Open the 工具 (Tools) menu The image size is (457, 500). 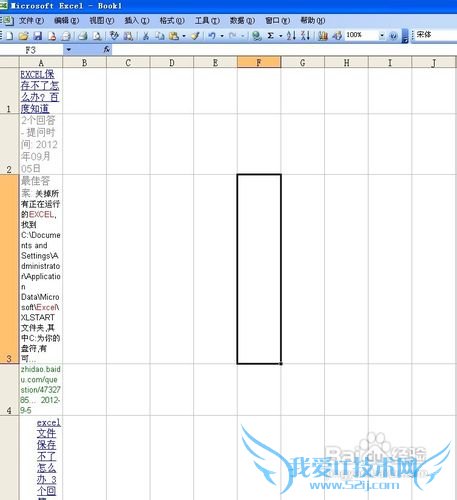[x=207, y=21]
